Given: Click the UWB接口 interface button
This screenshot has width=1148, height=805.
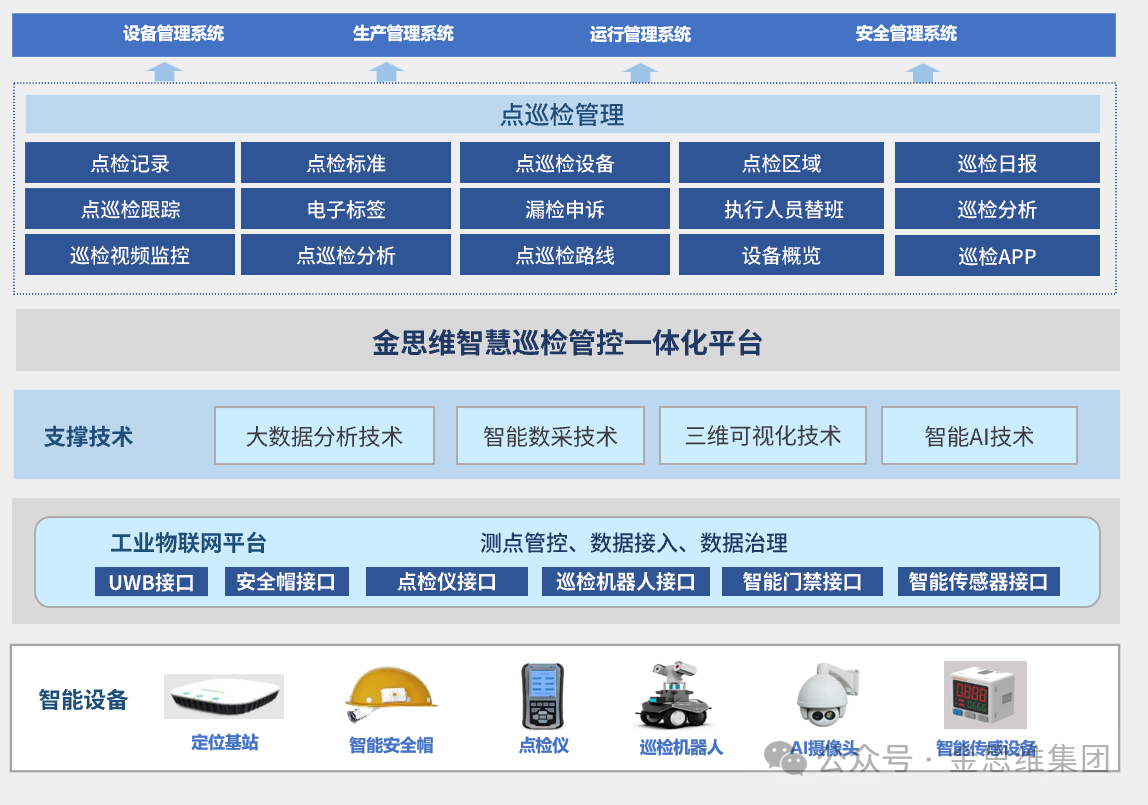Looking at the screenshot, I should pyautogui.click(x=151, y=582).
